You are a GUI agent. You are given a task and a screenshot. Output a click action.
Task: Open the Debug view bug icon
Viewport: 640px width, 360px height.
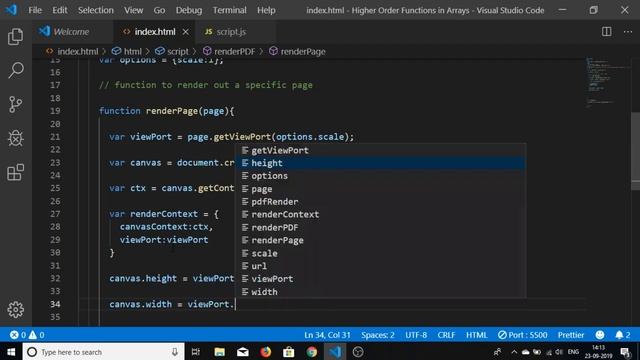pos(16,138)
